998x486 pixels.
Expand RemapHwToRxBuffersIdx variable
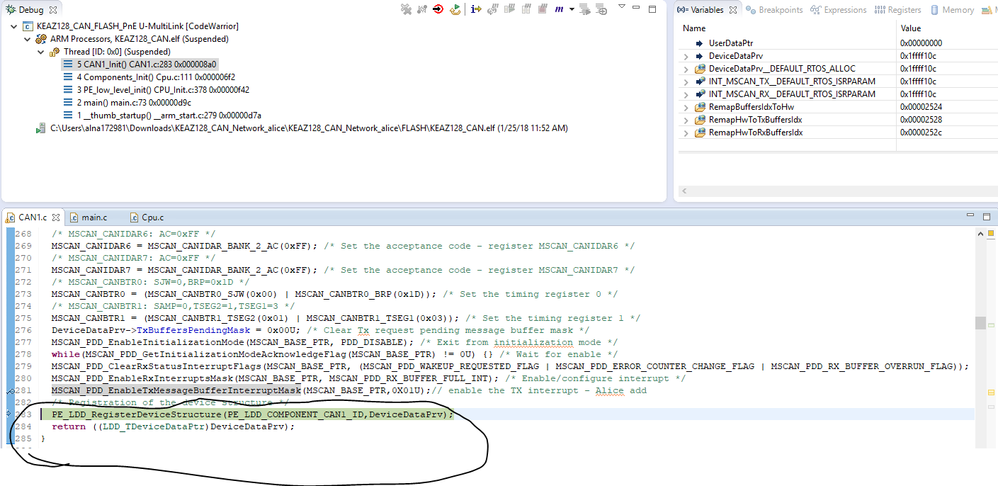[685, 132]
